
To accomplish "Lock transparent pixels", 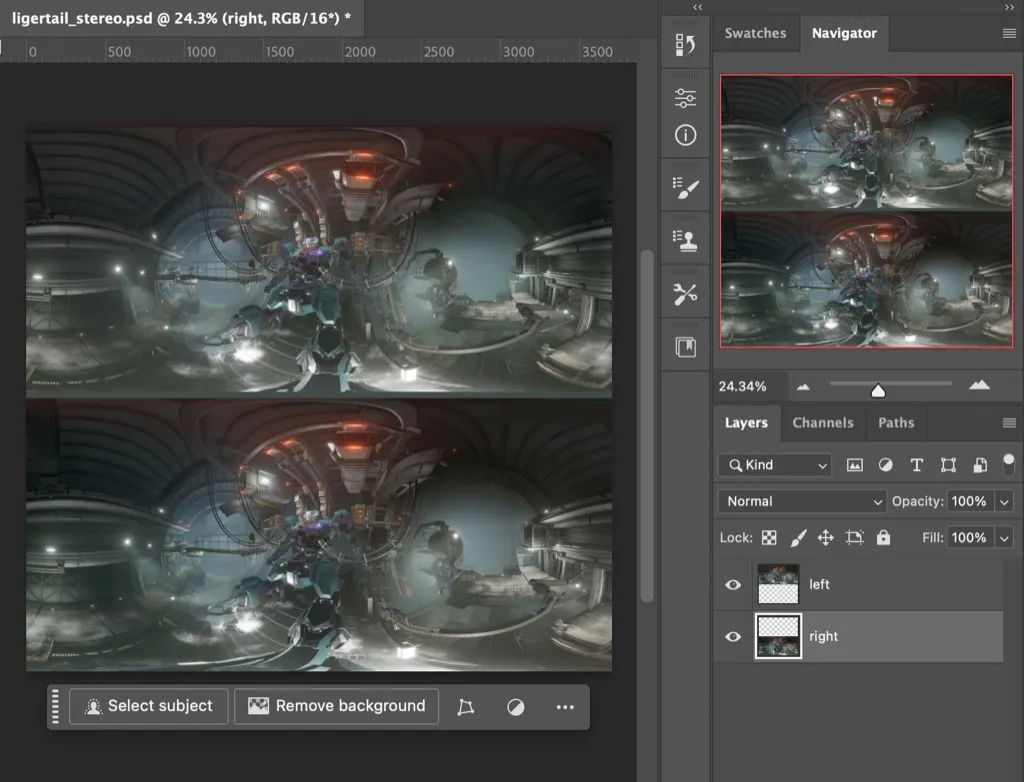I will (x=769, y=538).
